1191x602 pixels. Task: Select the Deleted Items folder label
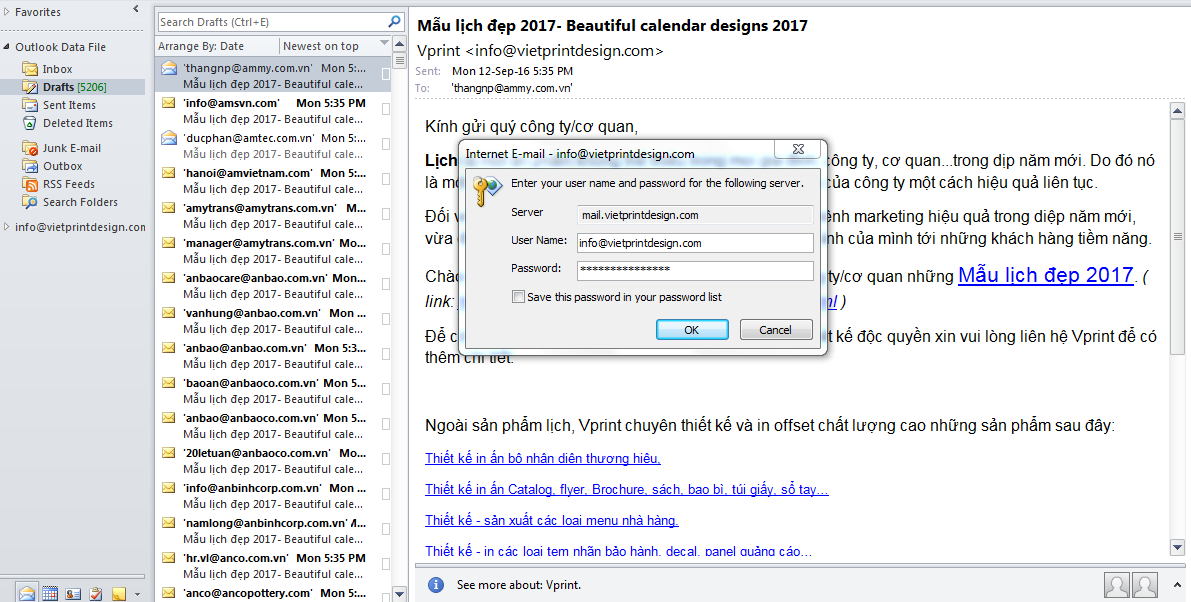point(77,123)
